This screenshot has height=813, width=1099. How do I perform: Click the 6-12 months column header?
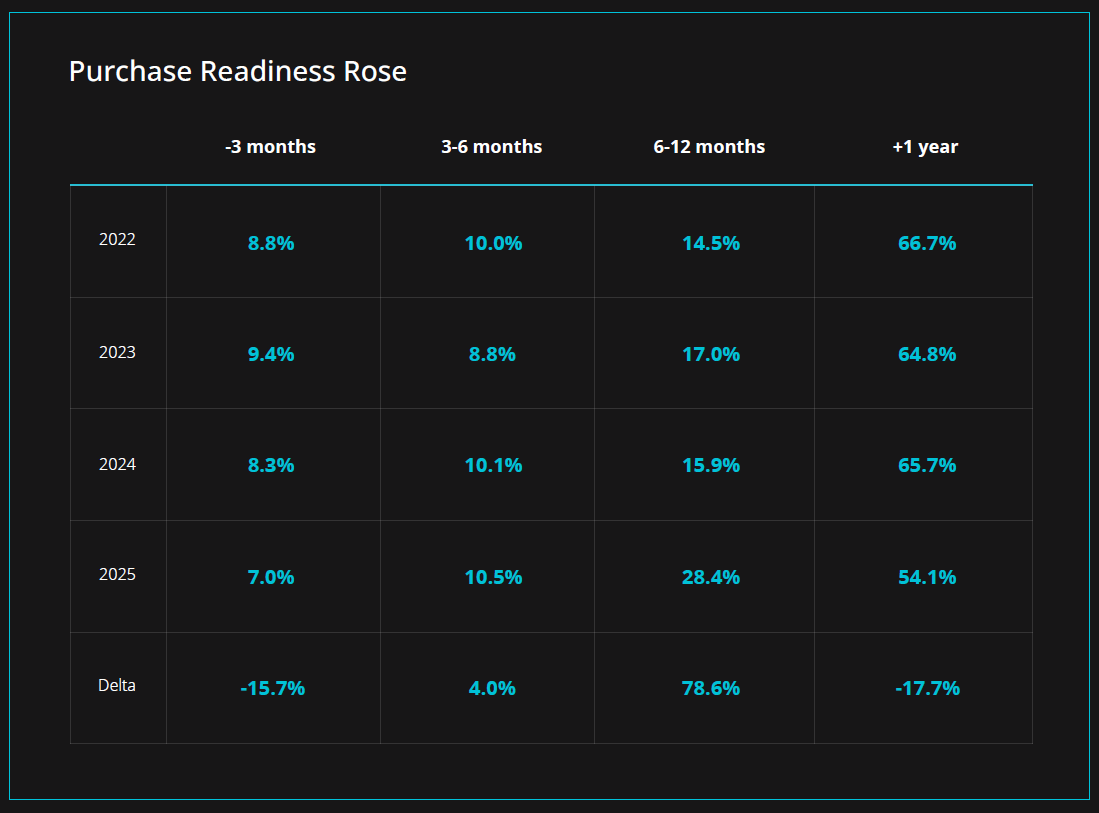pyautogui.click(x=709, y=147)
